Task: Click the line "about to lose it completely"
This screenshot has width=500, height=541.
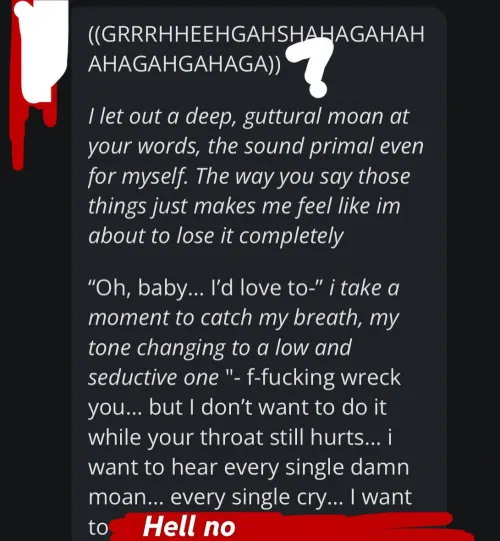Action: pos(216,236)
